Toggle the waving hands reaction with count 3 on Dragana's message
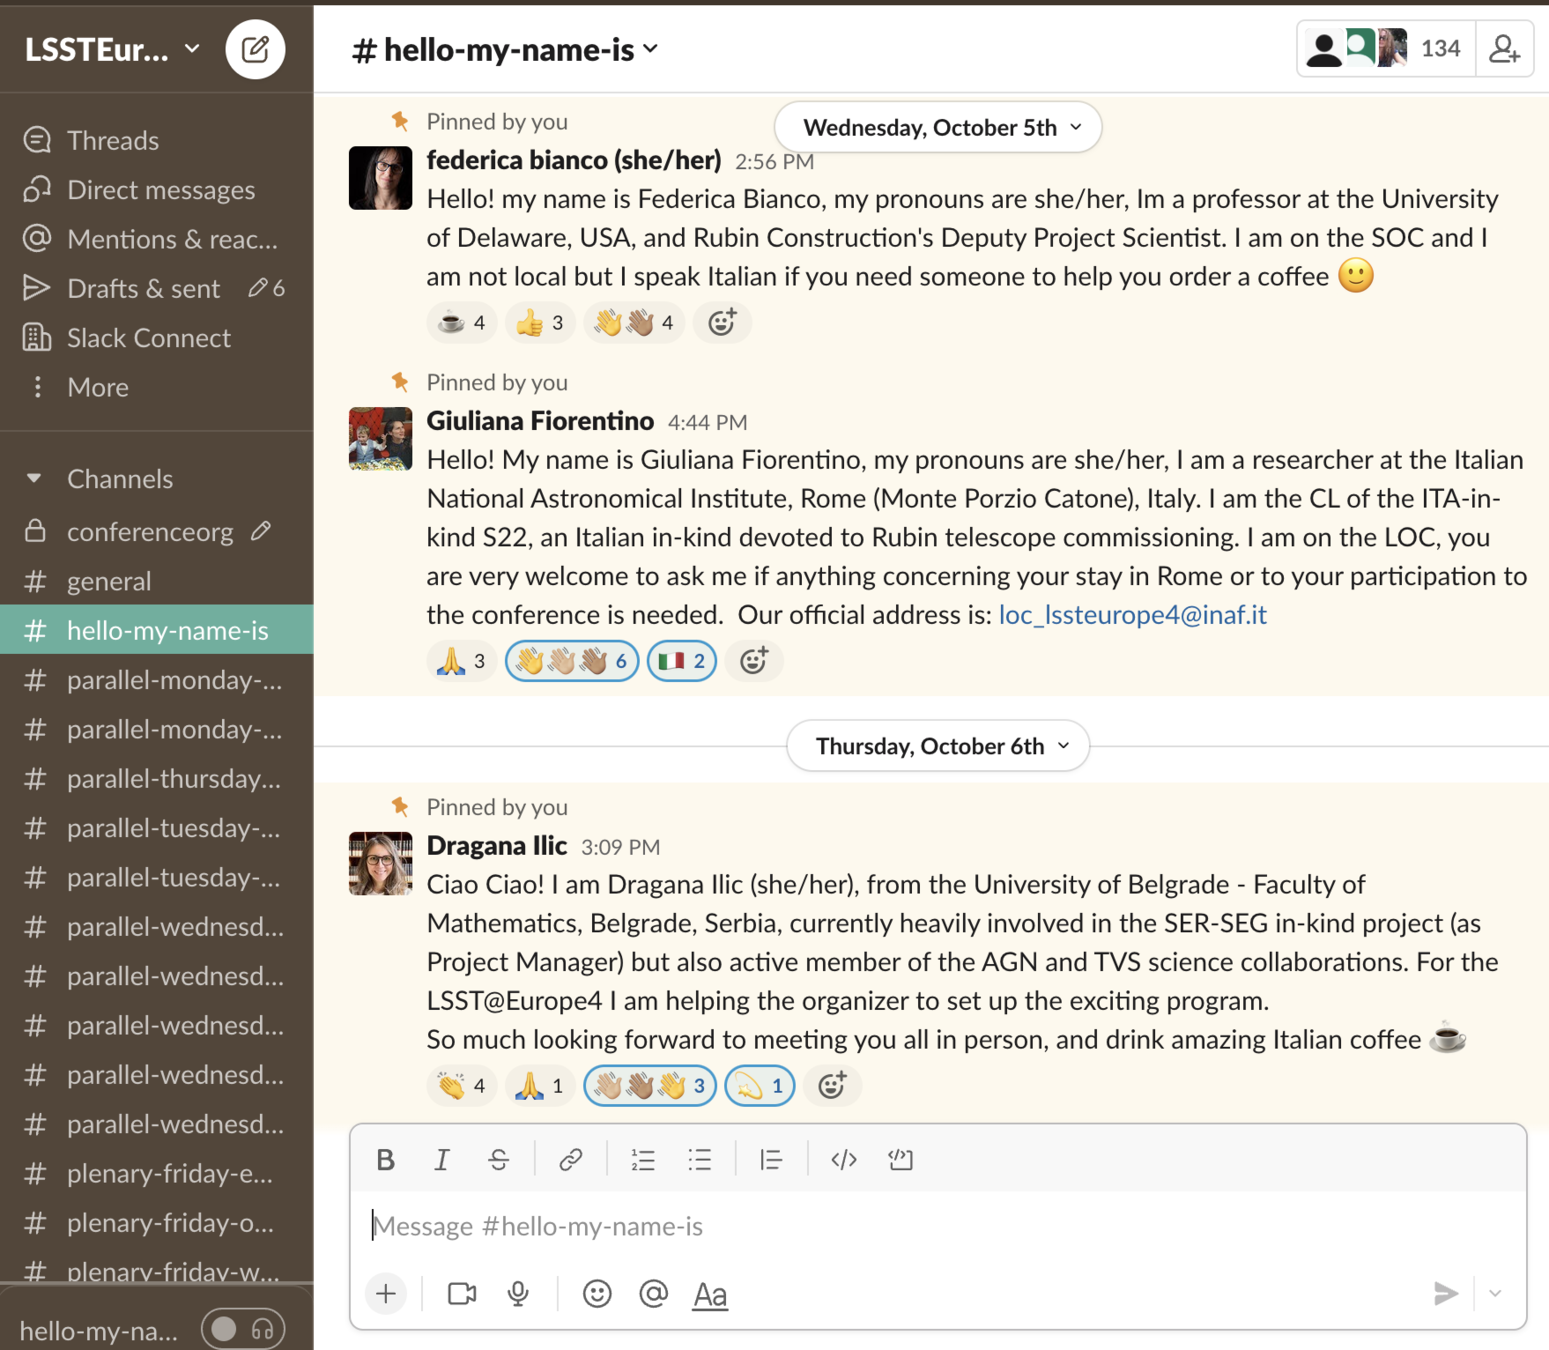This screenshot has width=1549, height=1350. tap(650, 1085)
